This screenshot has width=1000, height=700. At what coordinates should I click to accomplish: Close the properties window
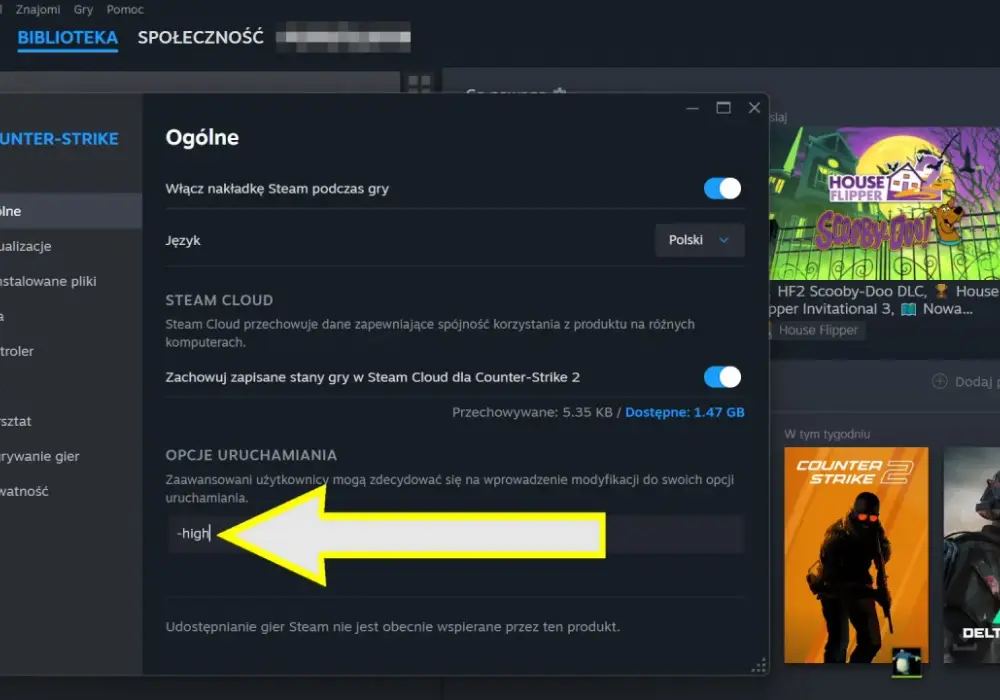754,108
